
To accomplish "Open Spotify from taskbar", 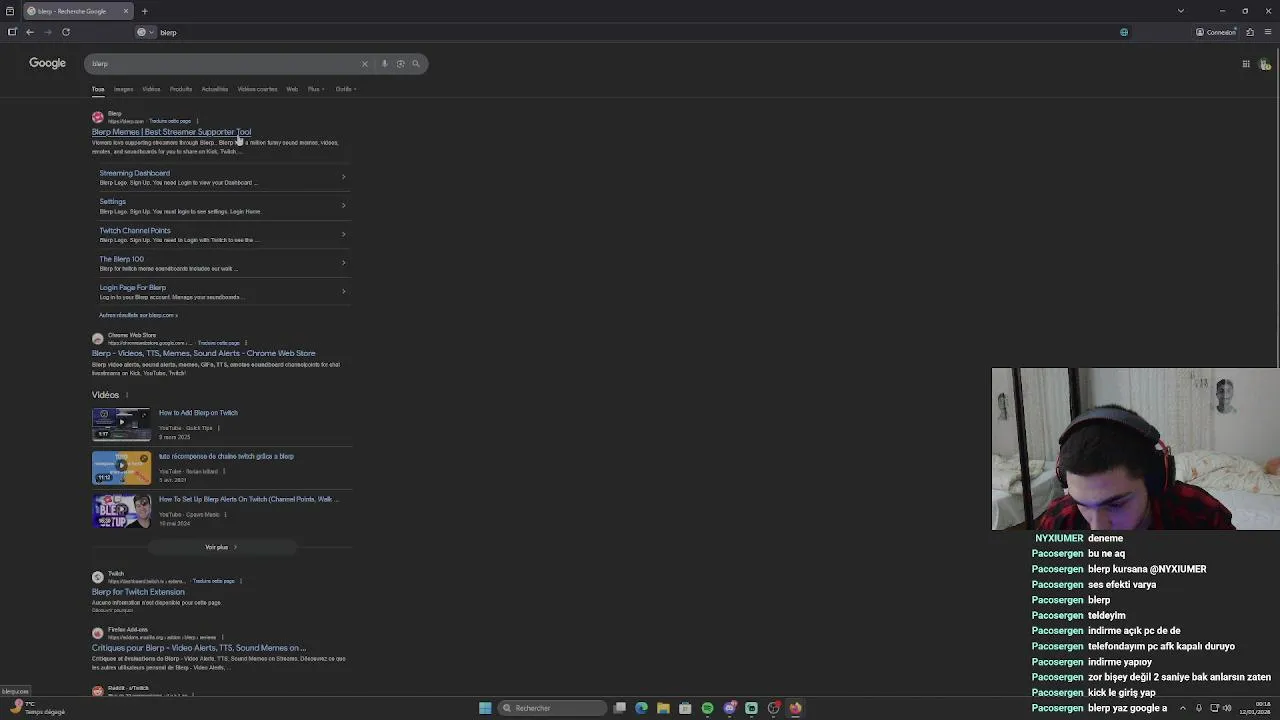I will [x=707, y=708].
